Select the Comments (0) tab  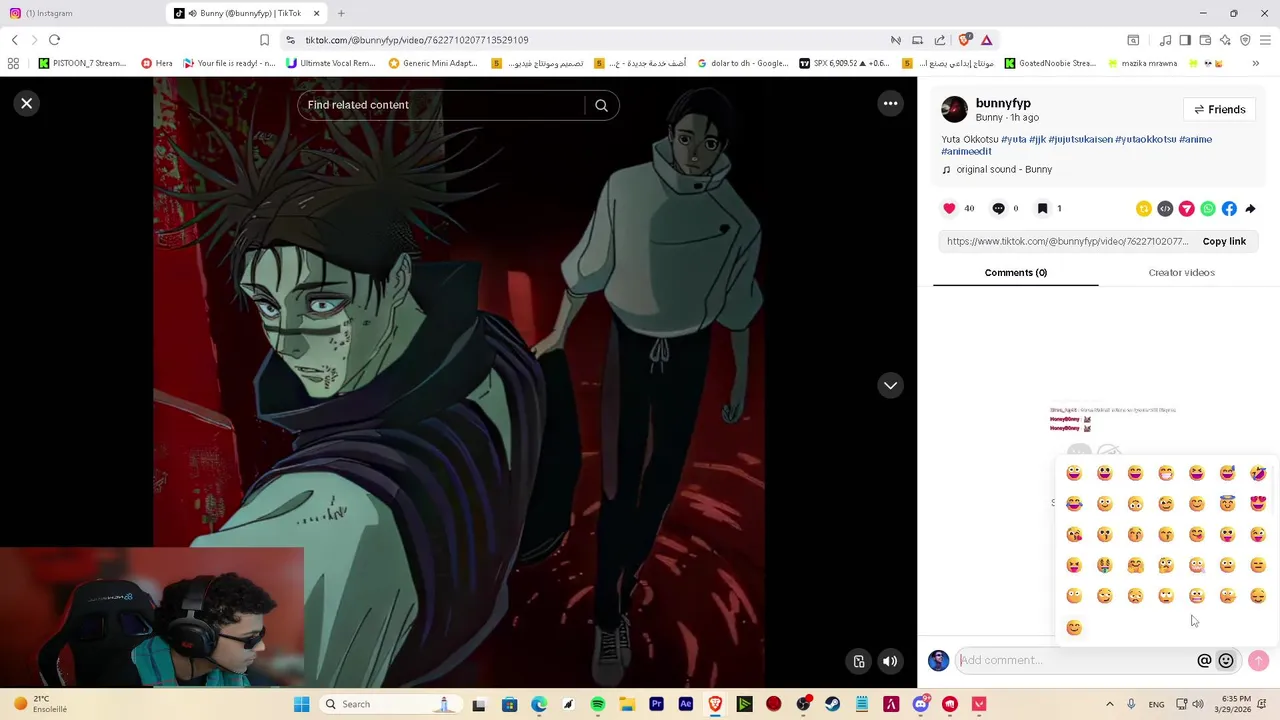[1015, 273]
